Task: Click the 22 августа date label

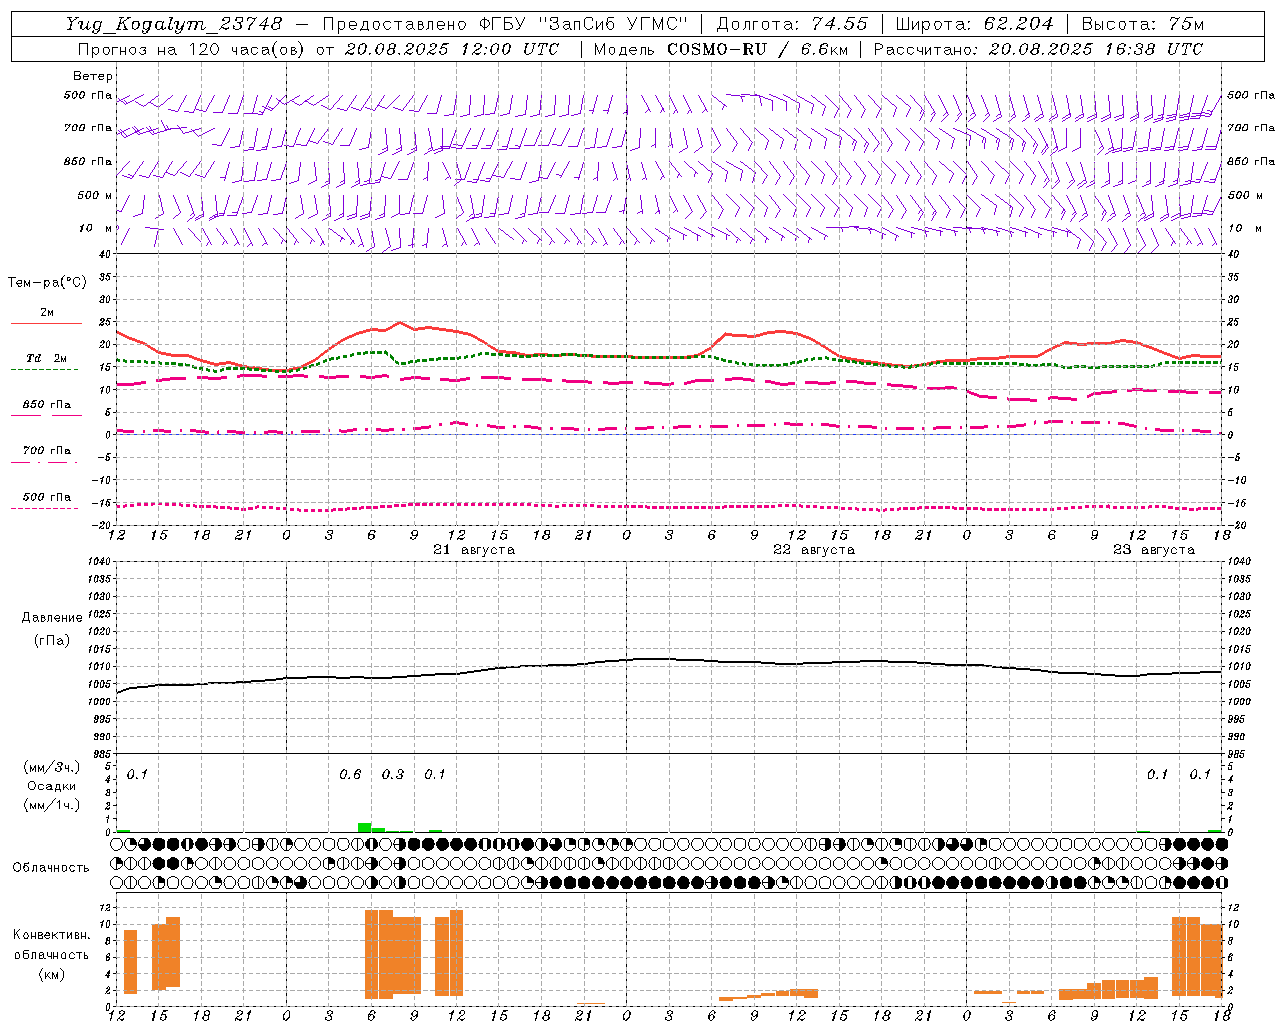Action: click(x=814, y=550)
